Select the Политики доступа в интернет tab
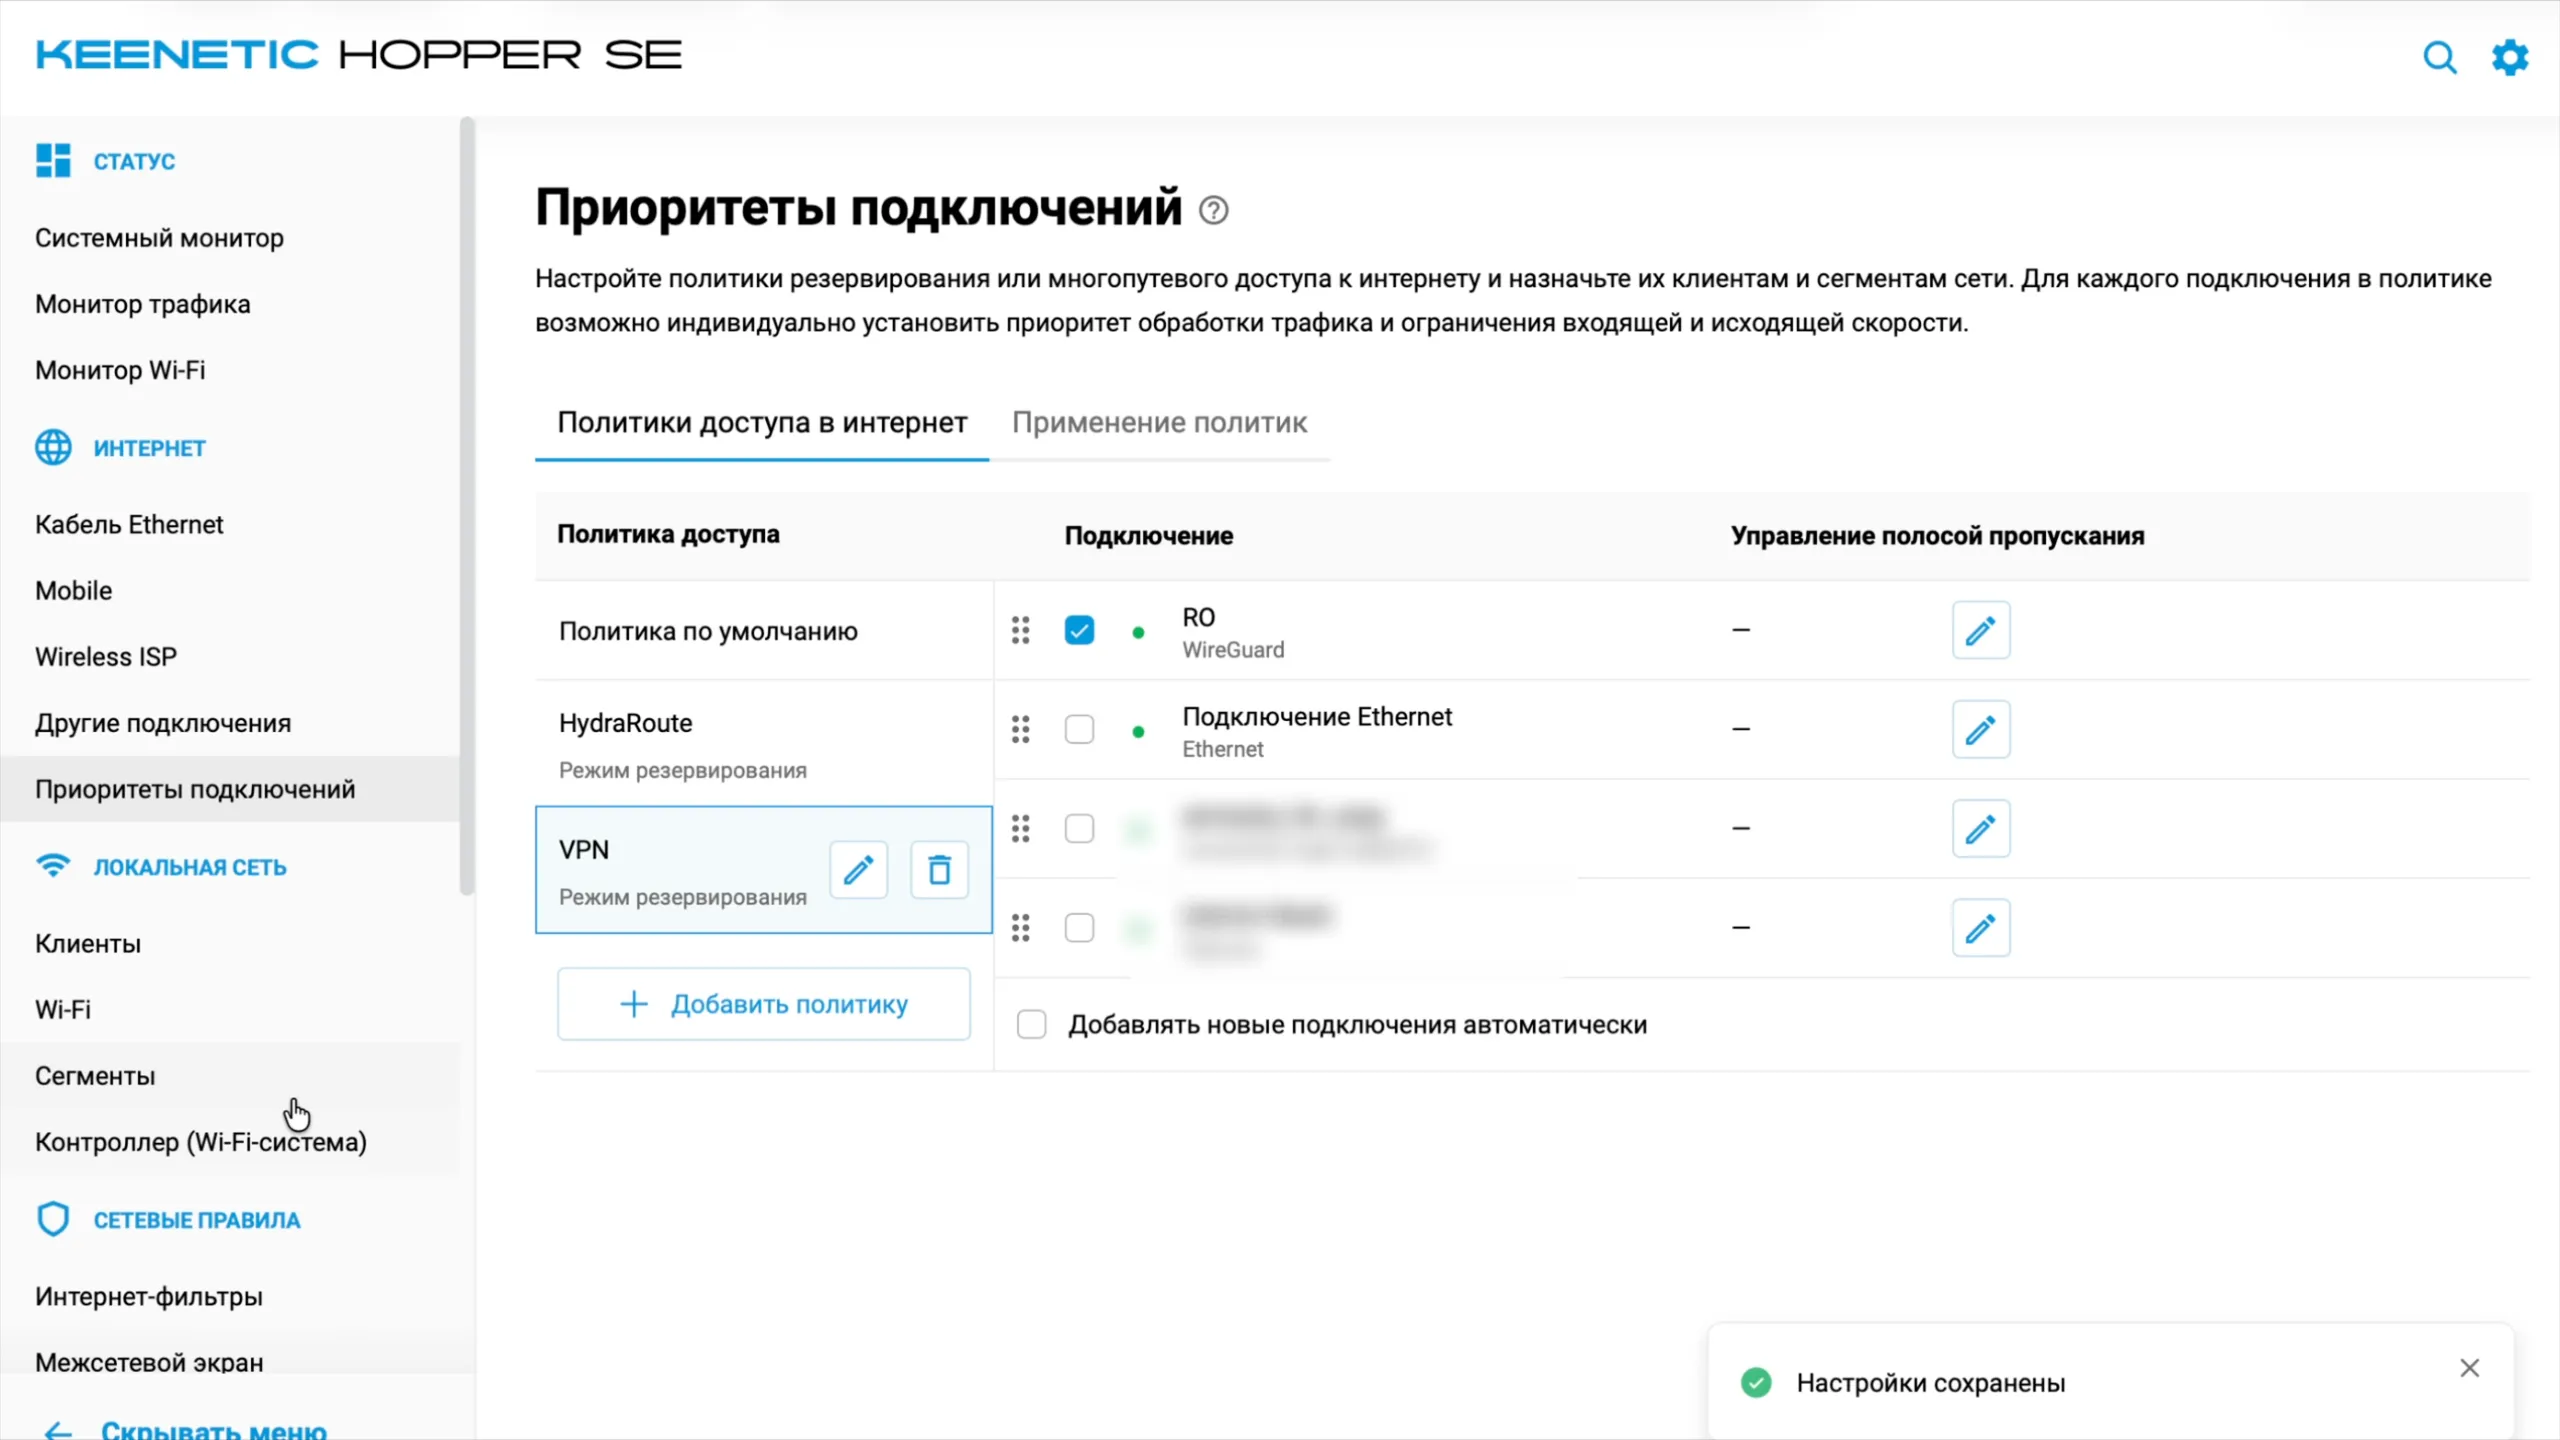Viewport: 2560px width, 1440px height. coord(762,423)
